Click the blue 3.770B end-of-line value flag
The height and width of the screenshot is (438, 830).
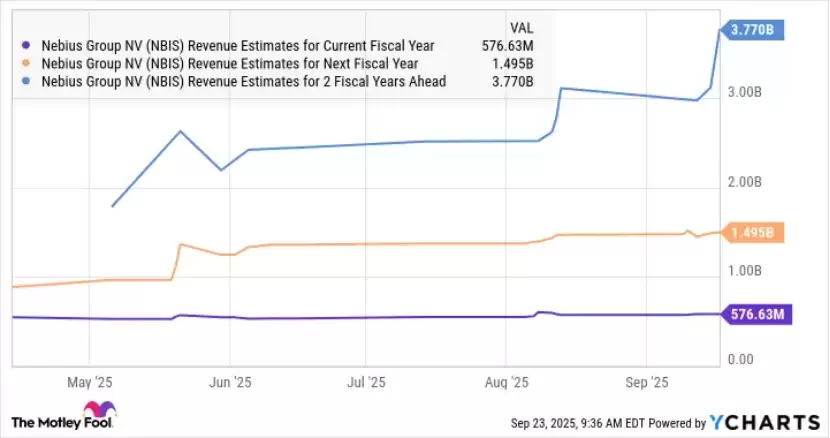click(x=753, y=30)
